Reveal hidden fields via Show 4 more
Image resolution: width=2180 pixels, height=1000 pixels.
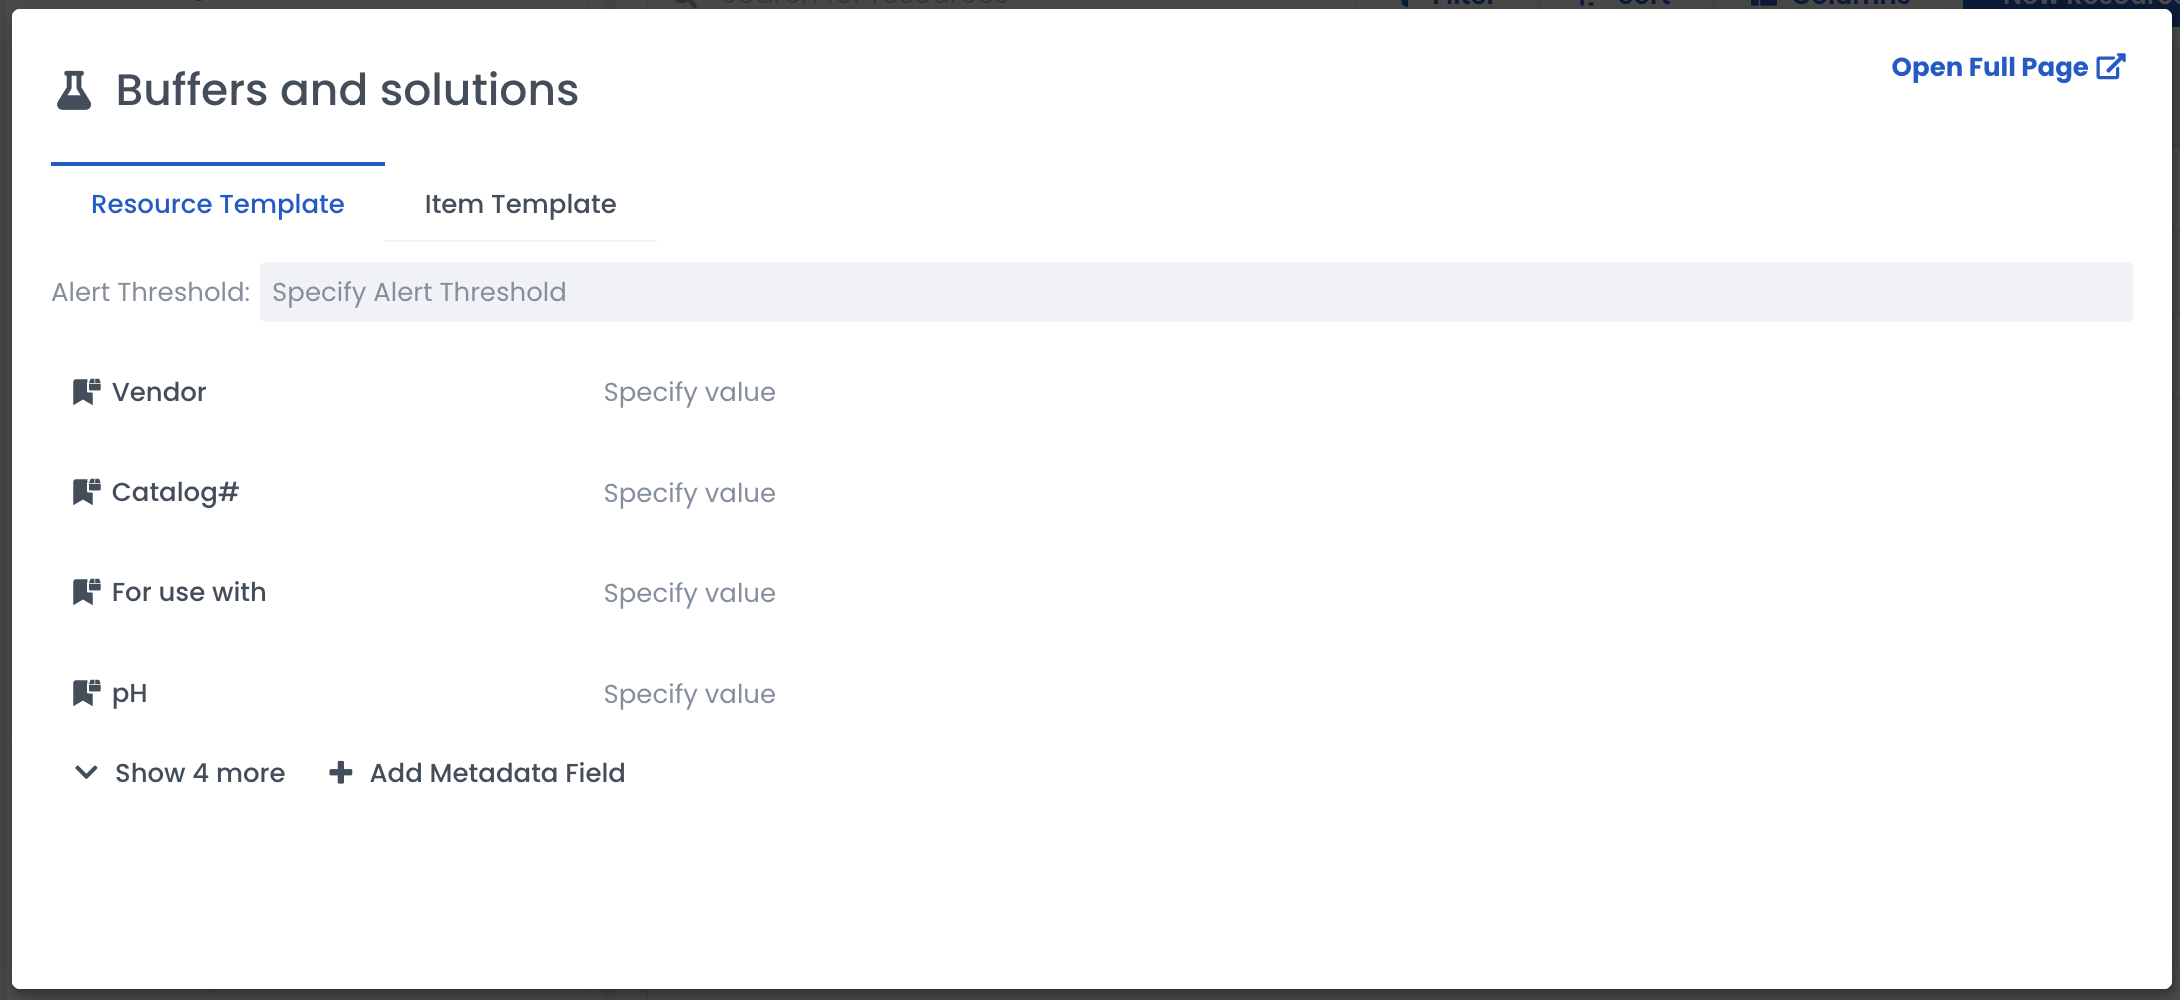pyautogui.click(x=199, y=773)
